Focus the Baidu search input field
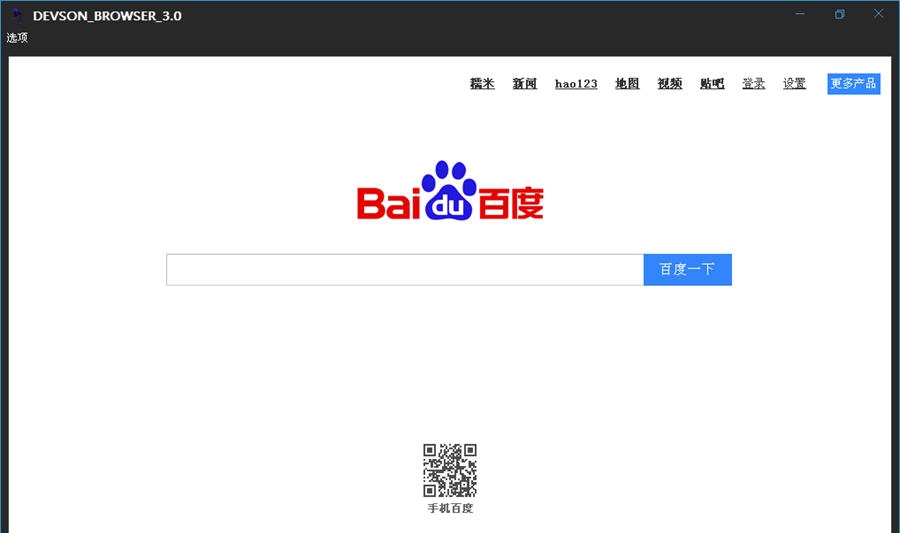This screenshot has height=533, width=900. [405, 270]
